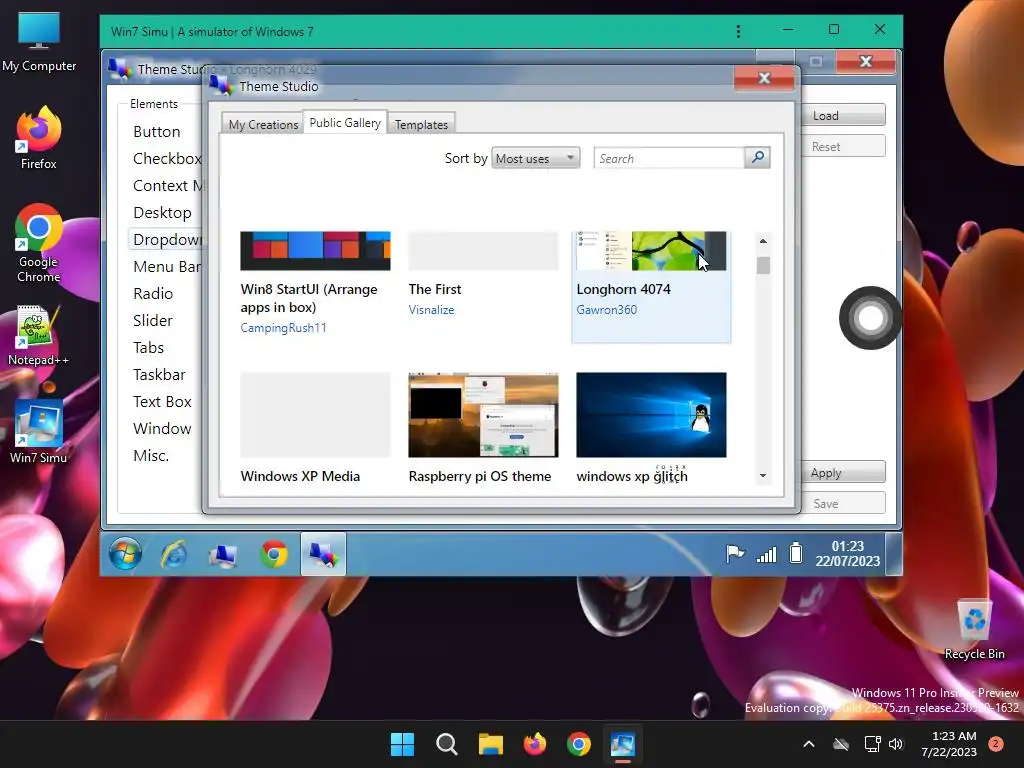Click the Reset button in Theme Studio
The width and height of the screenshot is (1024, 768).
(x=842, y=146)
